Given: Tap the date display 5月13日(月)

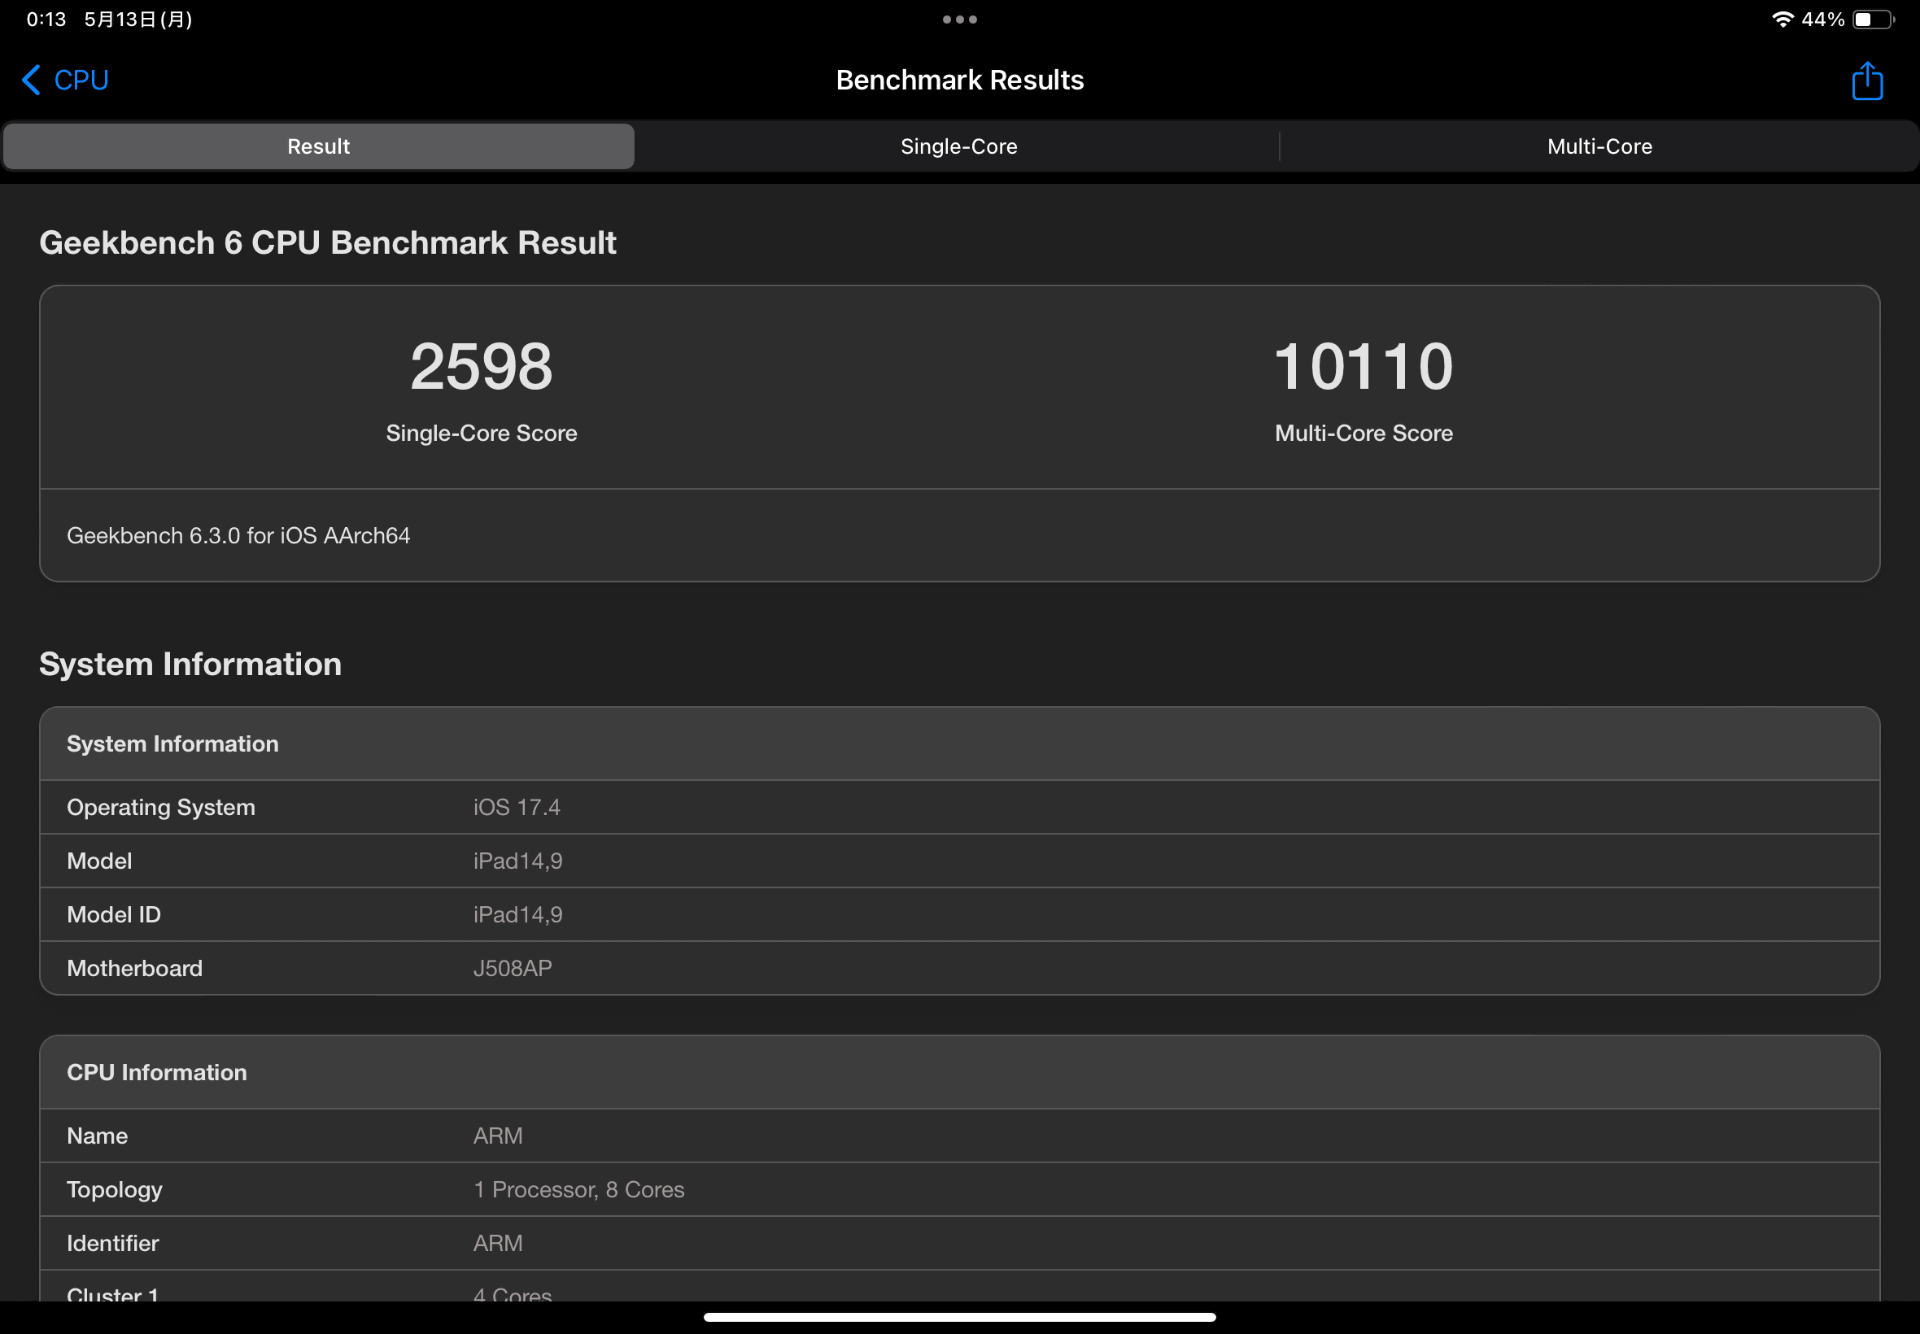Looking at the screenshot, I should pos(138,18).
